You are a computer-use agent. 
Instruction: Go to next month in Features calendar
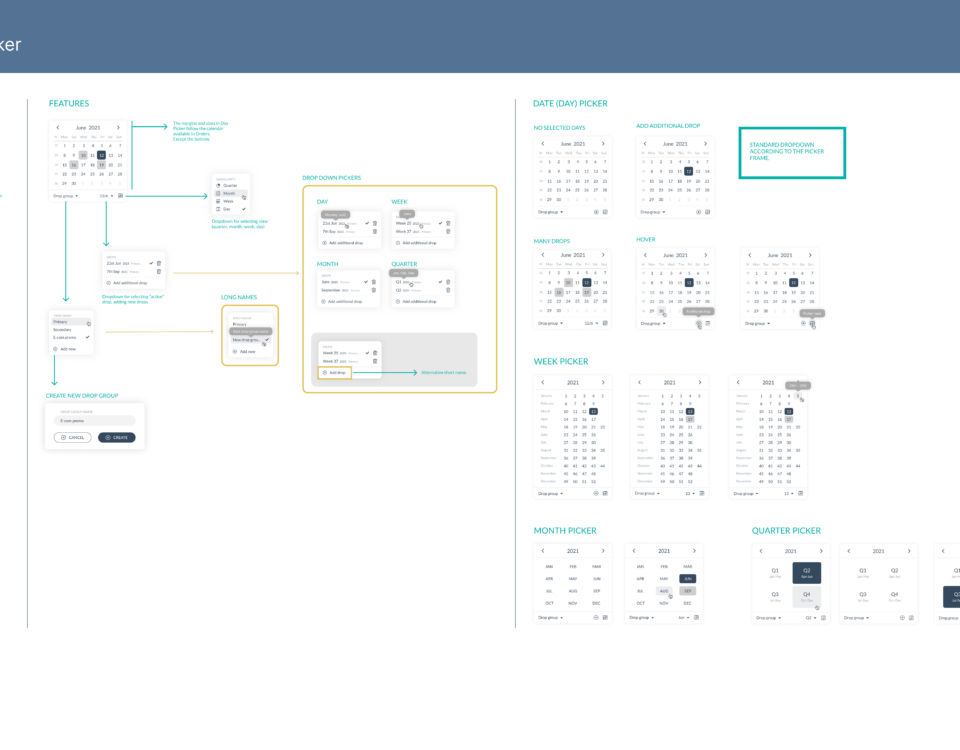(119, 128)
